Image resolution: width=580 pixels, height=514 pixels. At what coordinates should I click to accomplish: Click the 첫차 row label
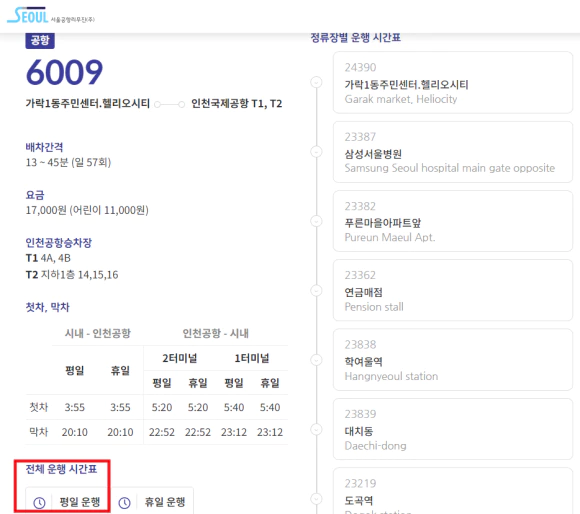pyautogui.click(x=39, y=407)
